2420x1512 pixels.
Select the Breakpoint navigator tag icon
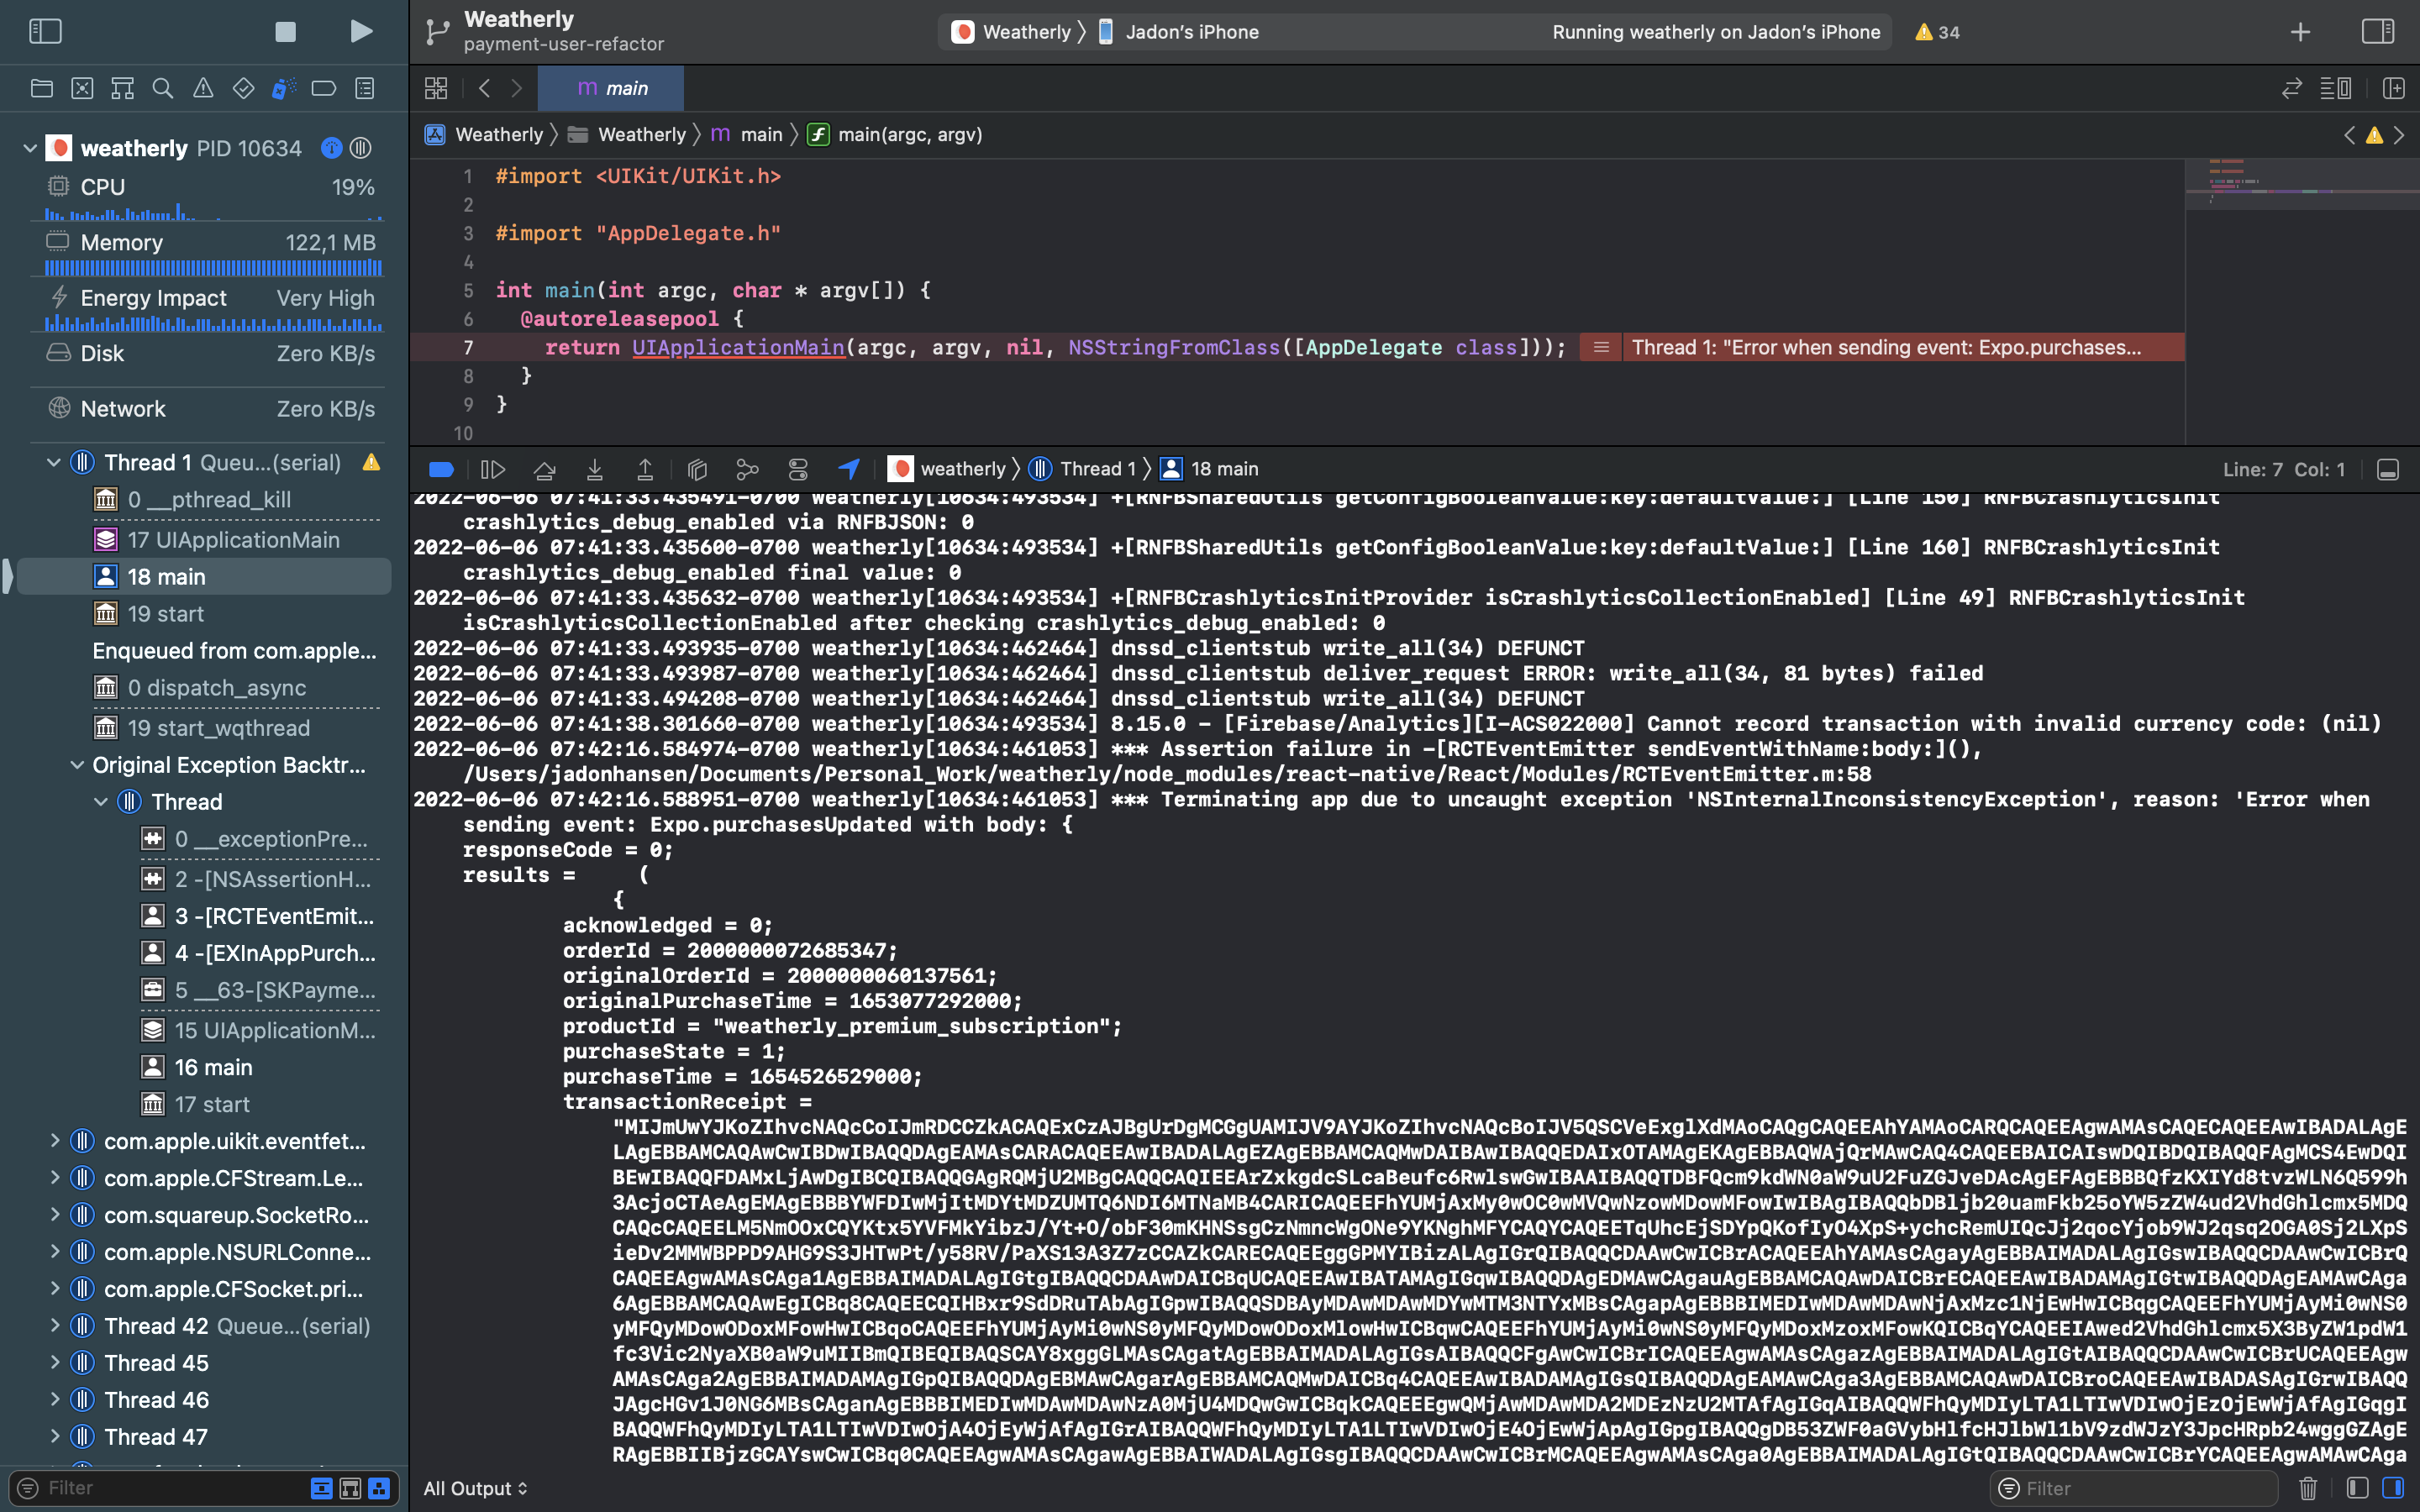click(324, 88)
